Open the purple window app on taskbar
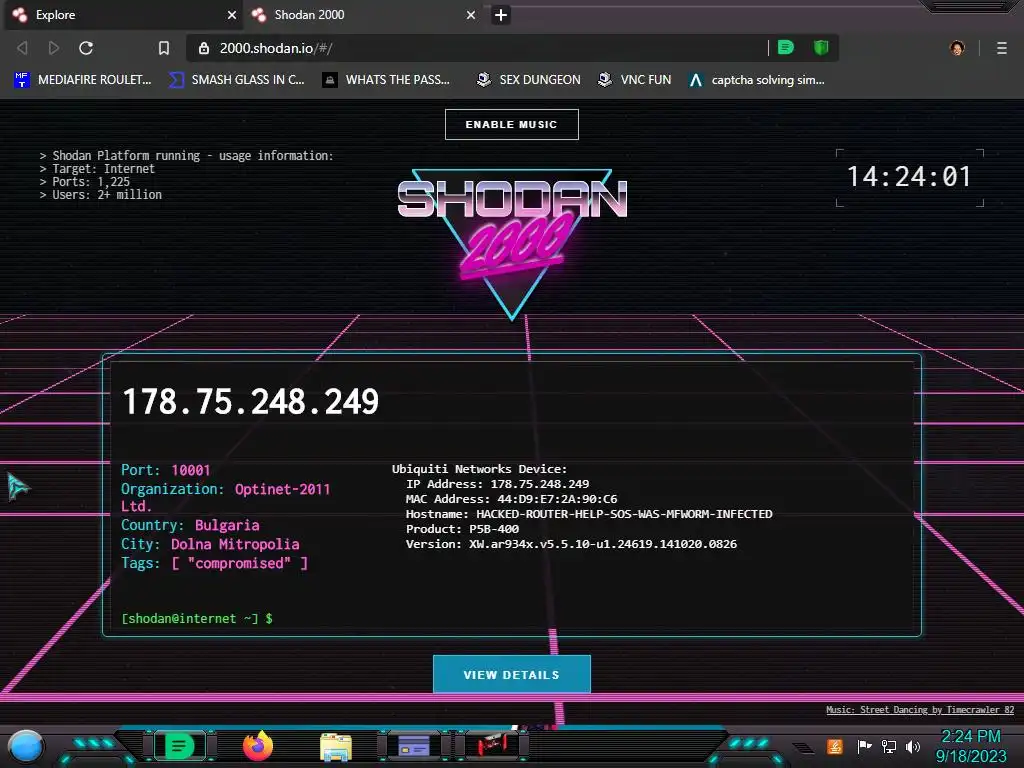This screenshot has height=768, width=1024. [414, 746]
